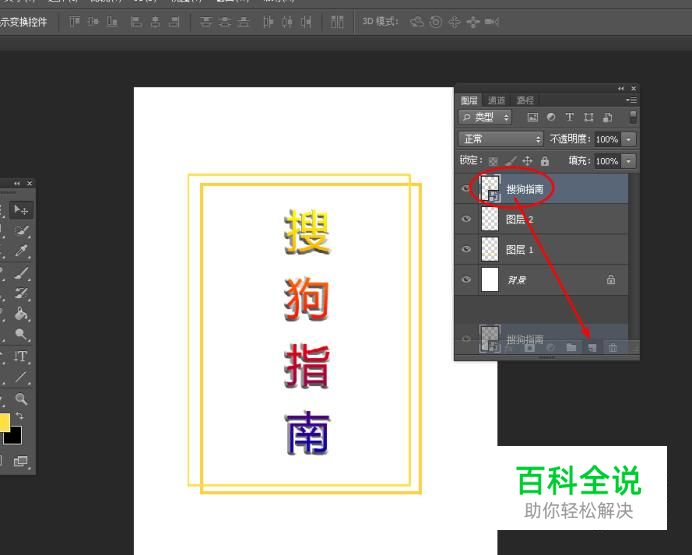692x555 pixels.
Task: Select the Line tool
Action: (21, 377)
